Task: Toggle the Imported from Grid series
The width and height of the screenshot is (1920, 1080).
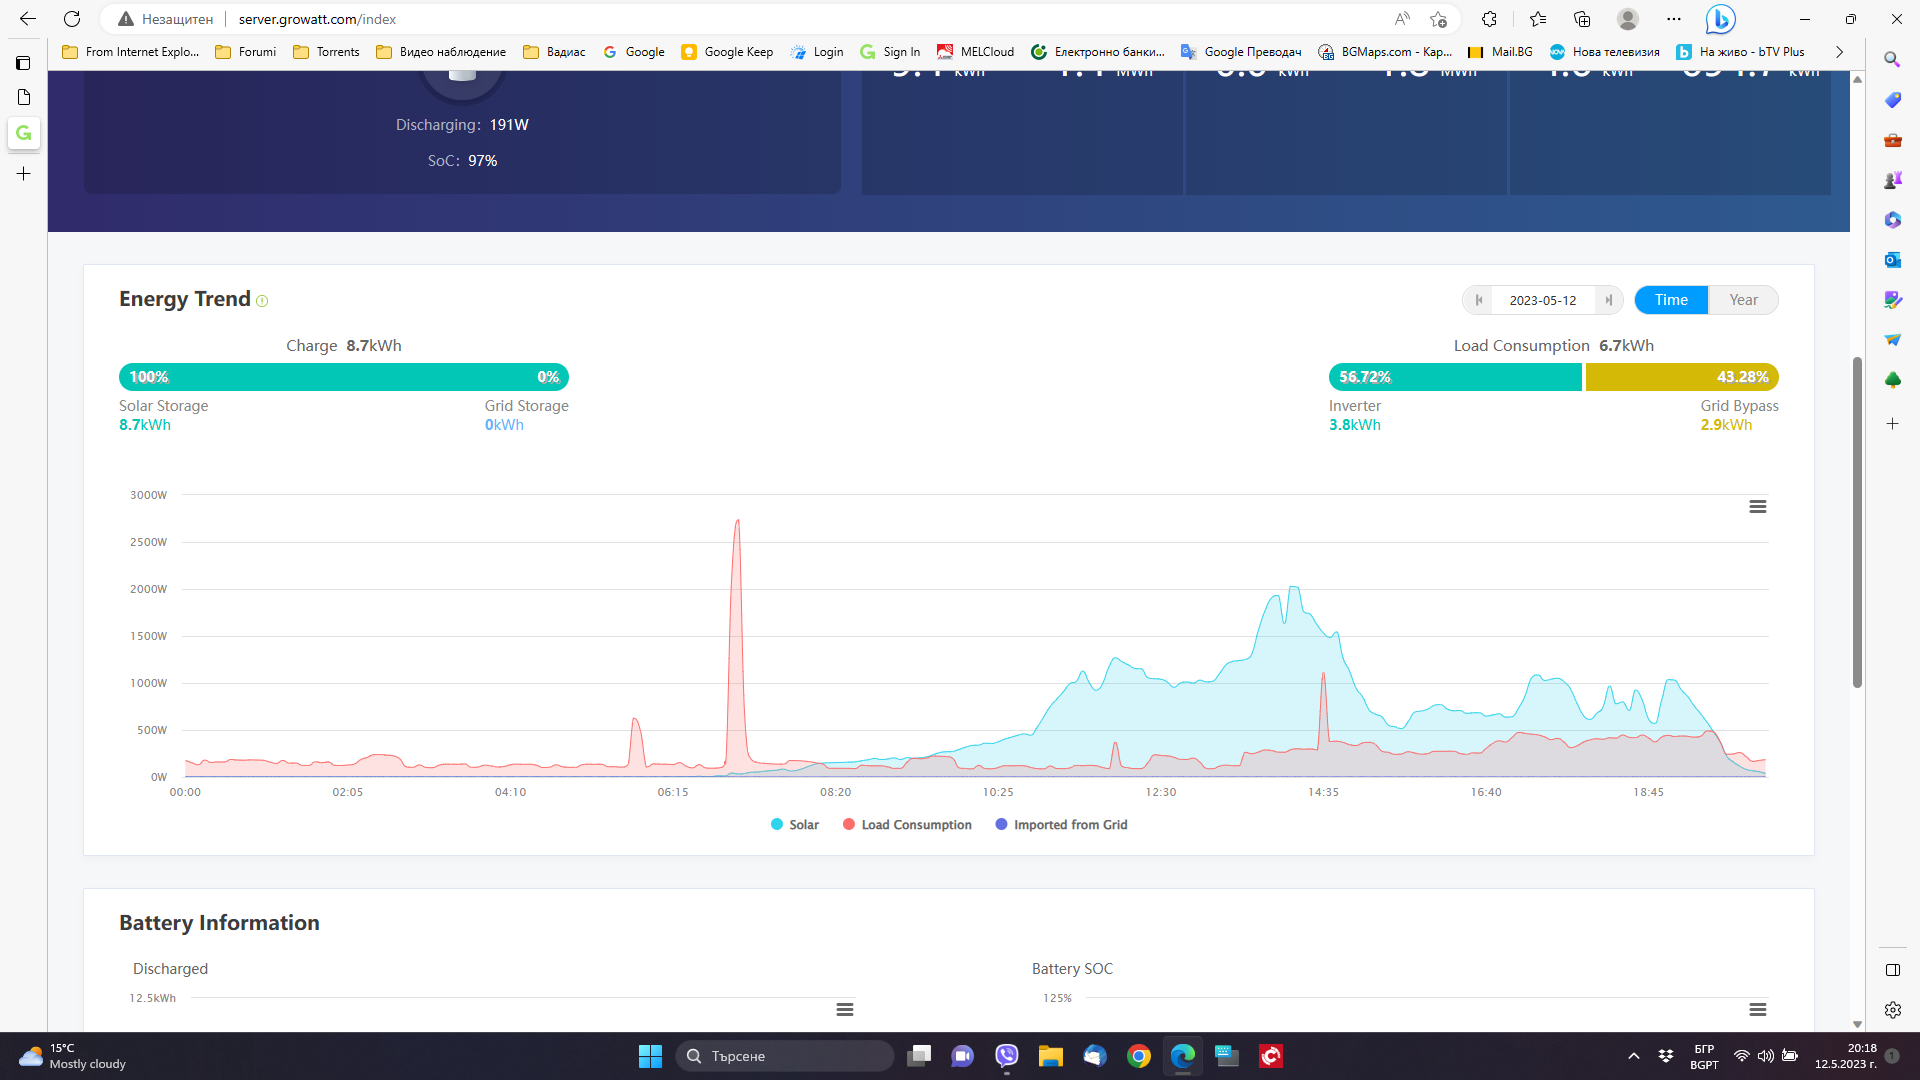Action: click(1061, 825)
